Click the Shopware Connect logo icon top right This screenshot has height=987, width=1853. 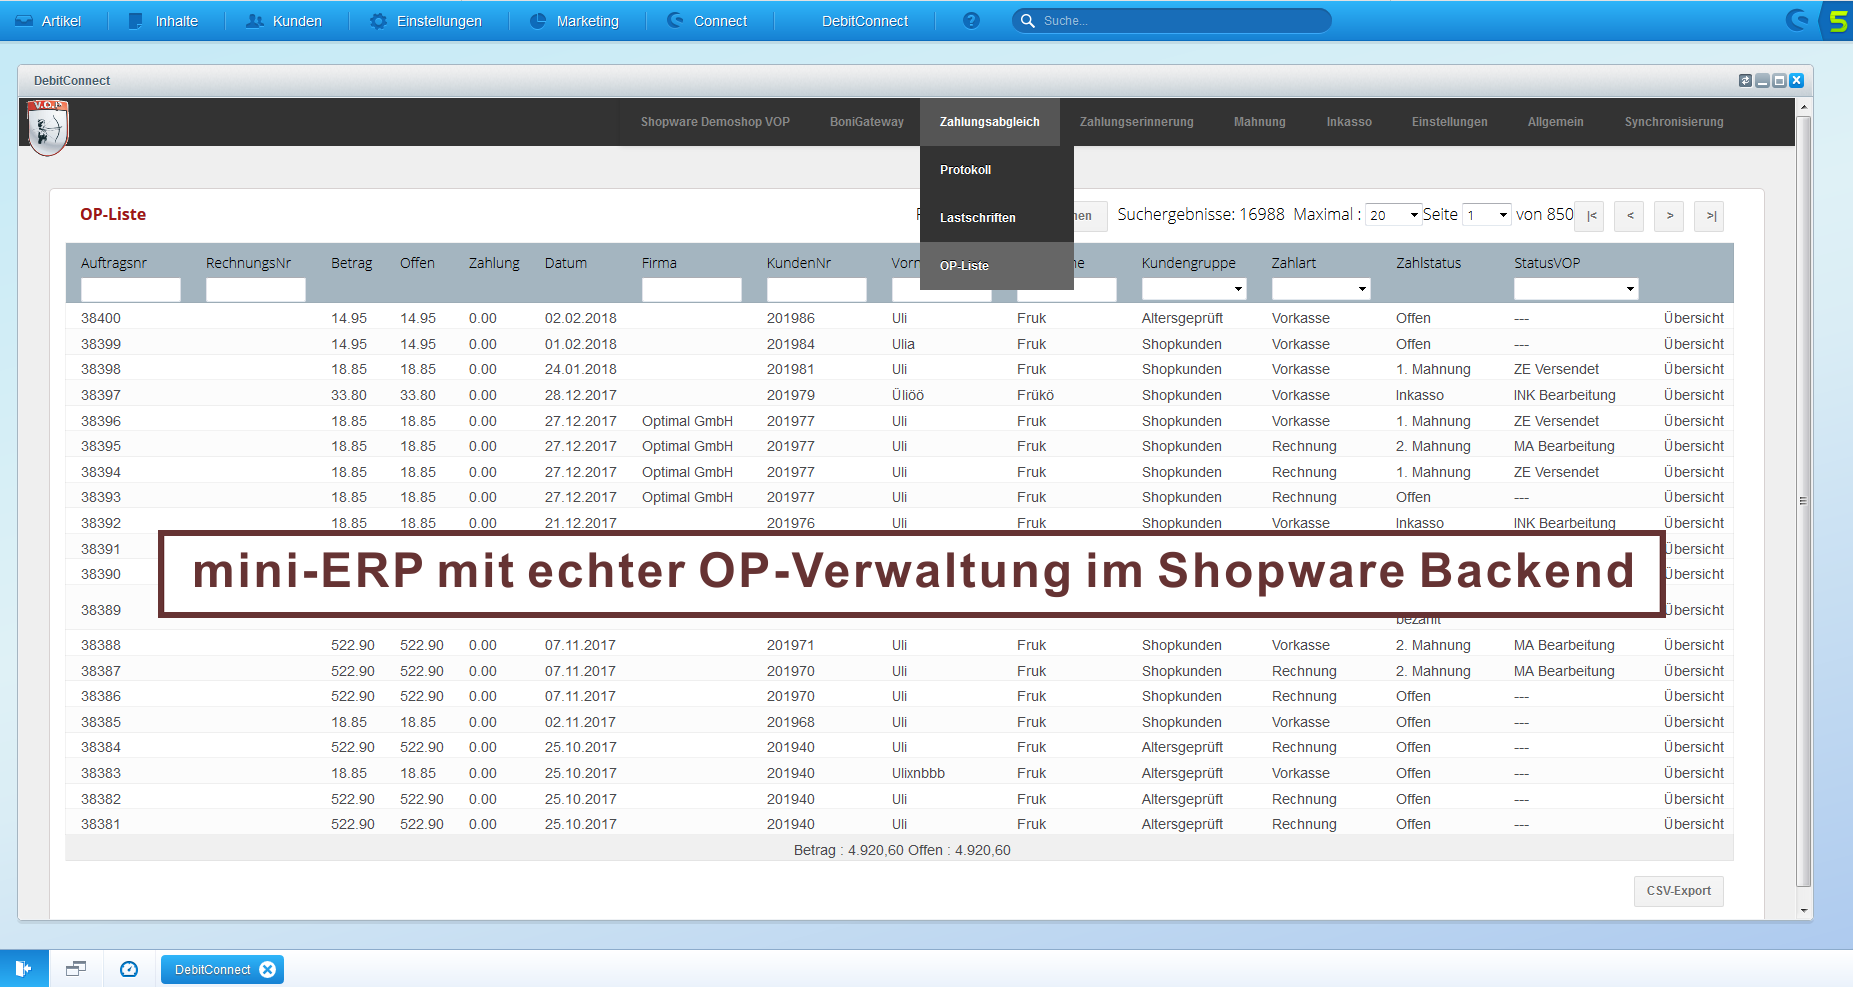(1798, 20)
